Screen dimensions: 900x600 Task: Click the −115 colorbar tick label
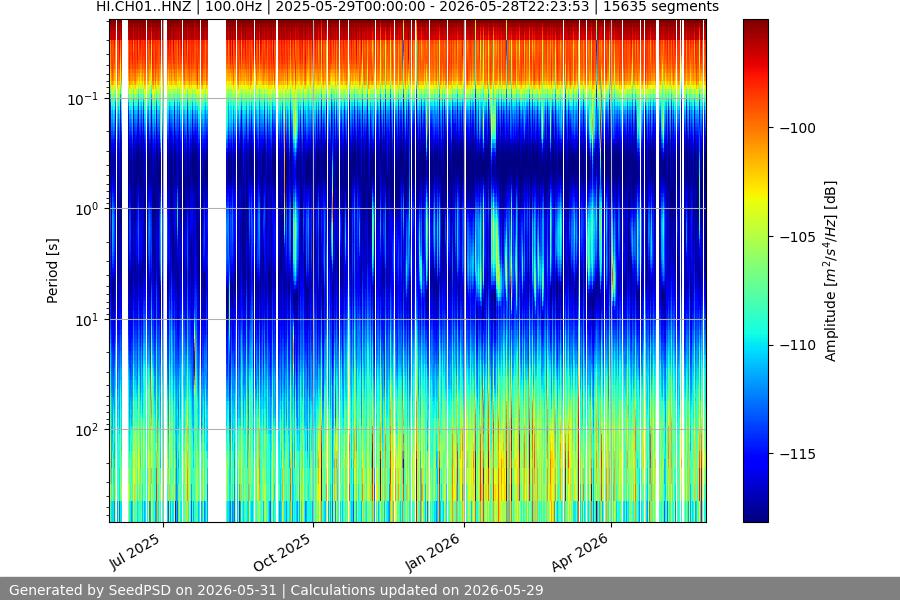pyautogui.click(x=797, y=454)
